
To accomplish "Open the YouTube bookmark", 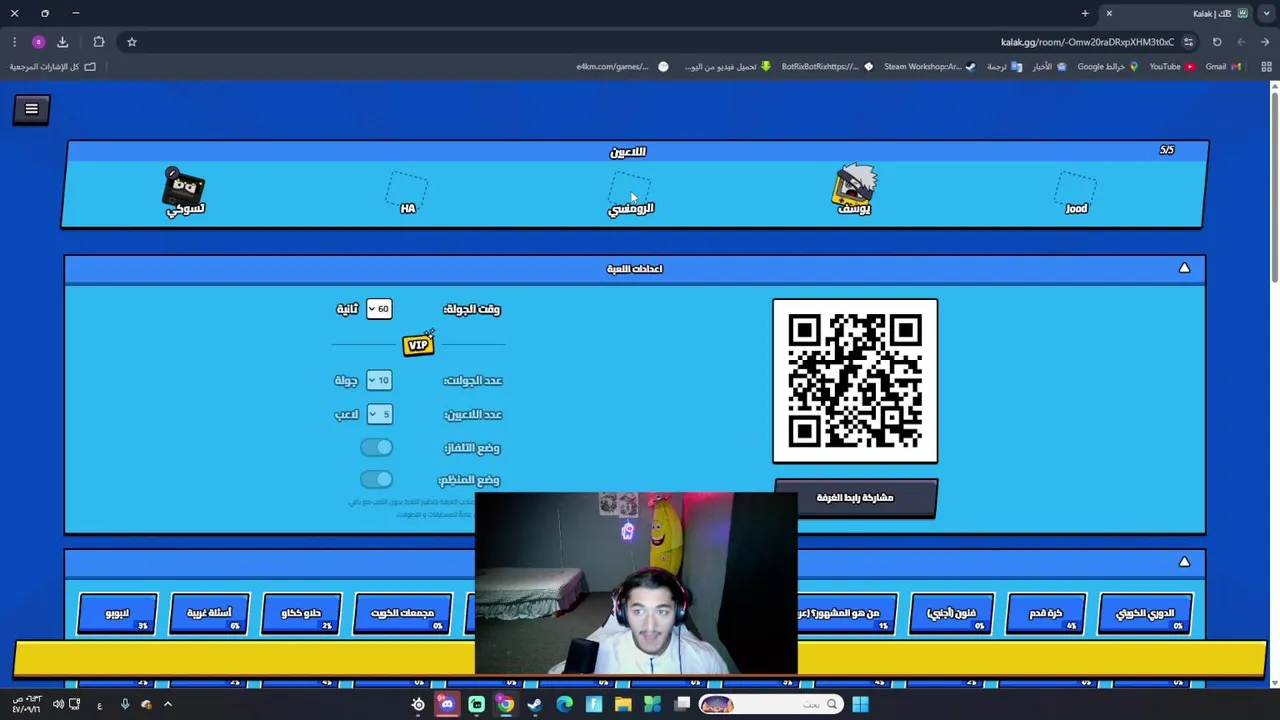I will coord(1171,67).
